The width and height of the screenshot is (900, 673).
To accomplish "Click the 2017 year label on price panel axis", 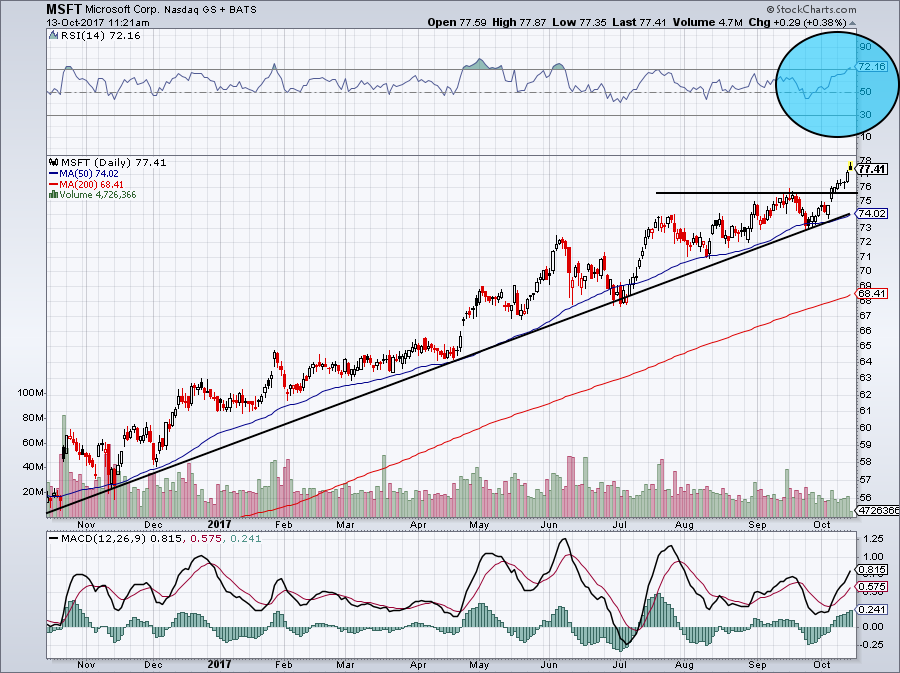I will 219,524.
